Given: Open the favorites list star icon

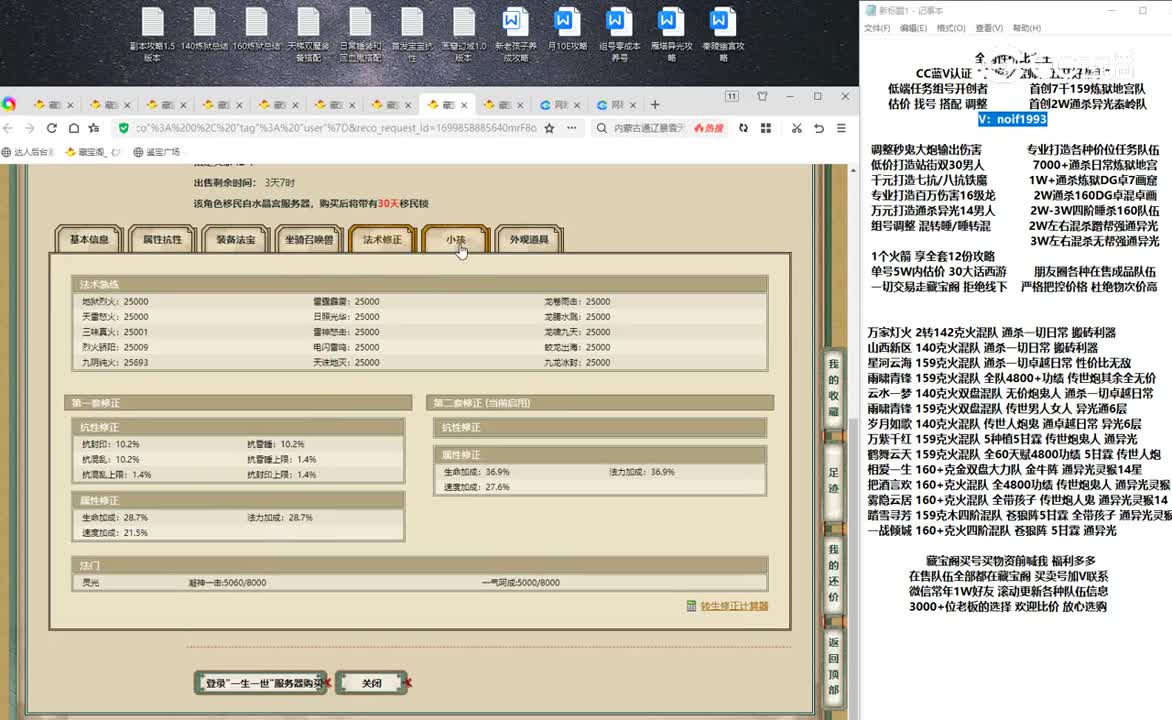Looking at the screenshot, I should pos(94,129).
